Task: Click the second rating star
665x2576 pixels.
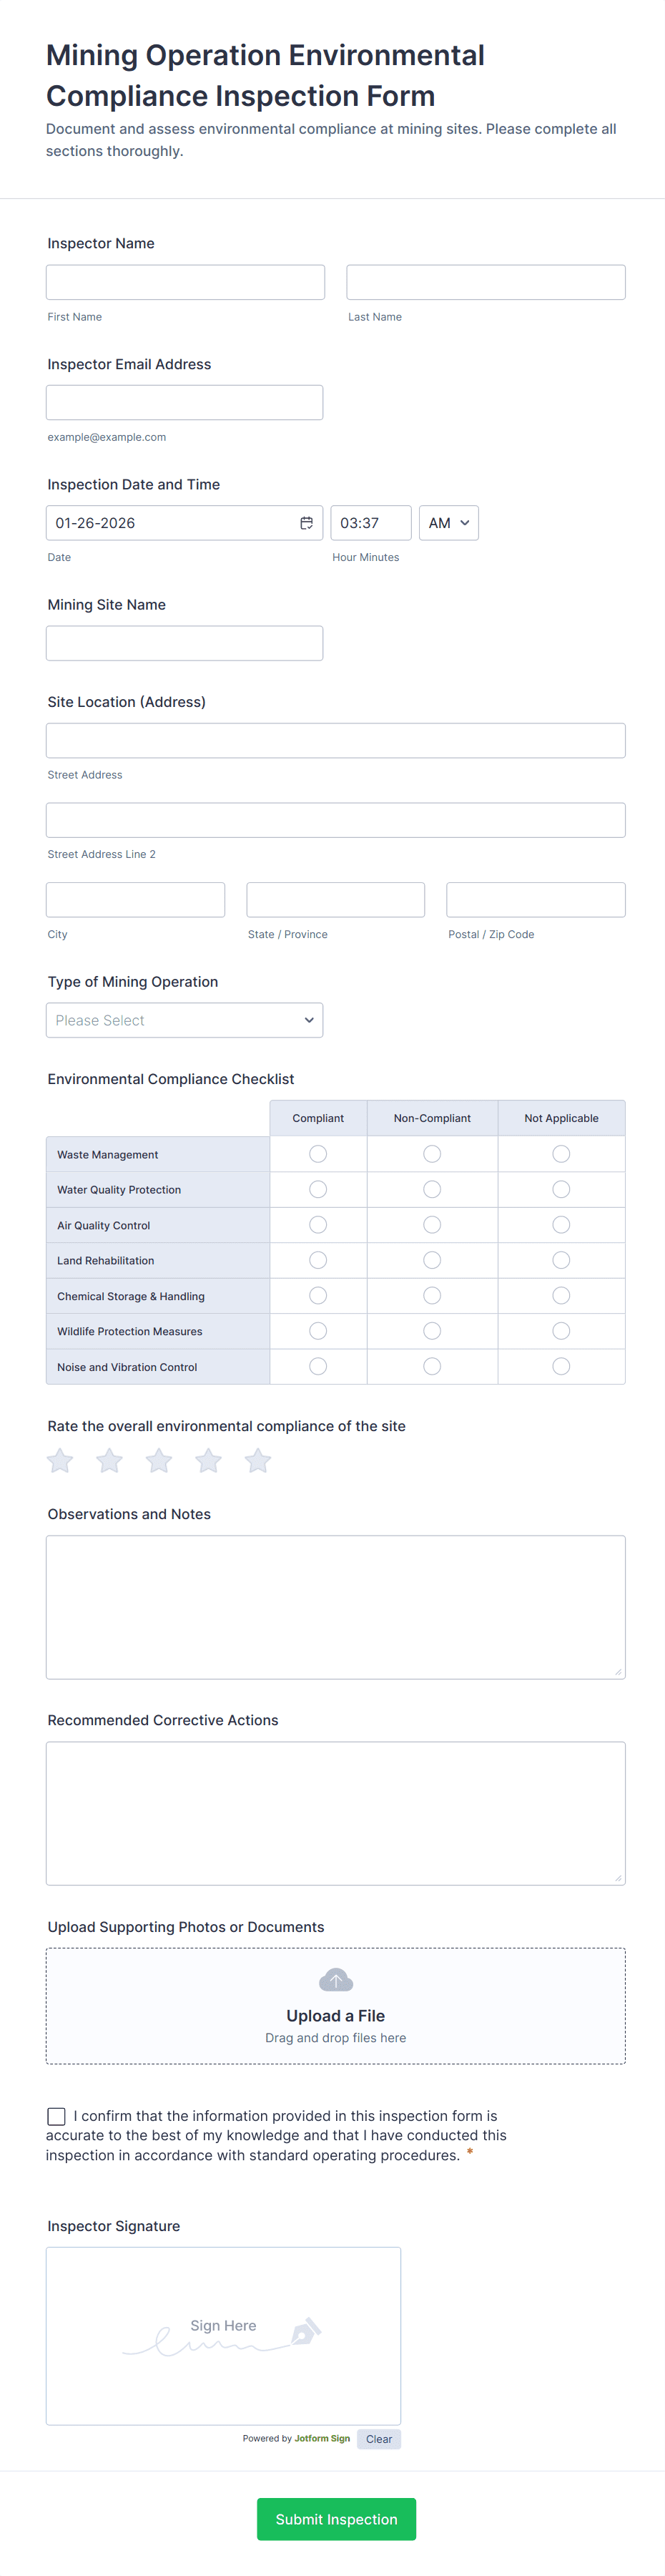Action: (109, 1461)
